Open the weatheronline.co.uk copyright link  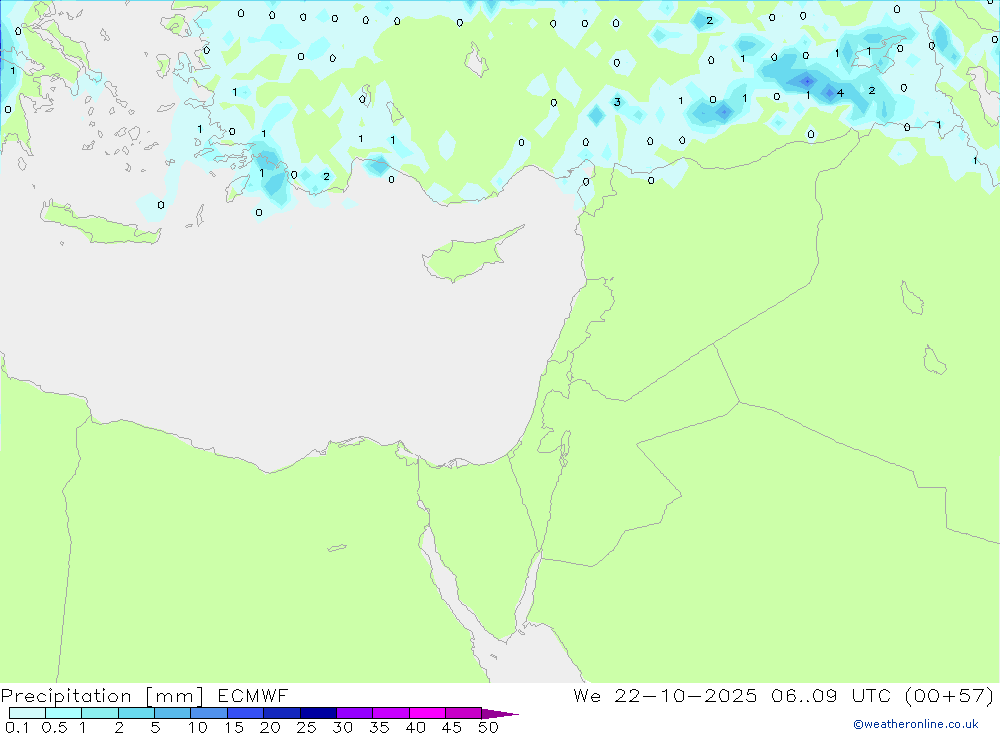point(916,724)
